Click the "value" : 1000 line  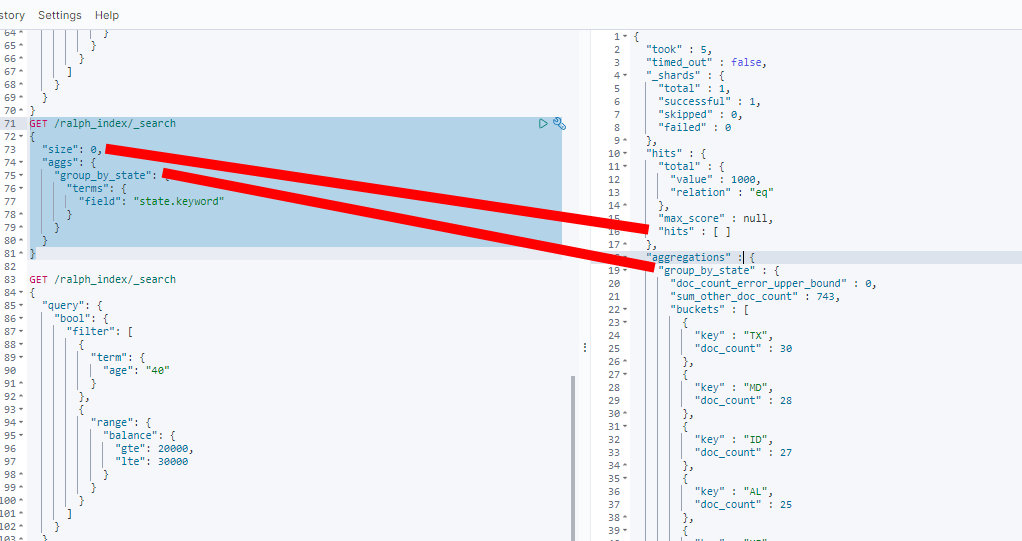[716, 179]
